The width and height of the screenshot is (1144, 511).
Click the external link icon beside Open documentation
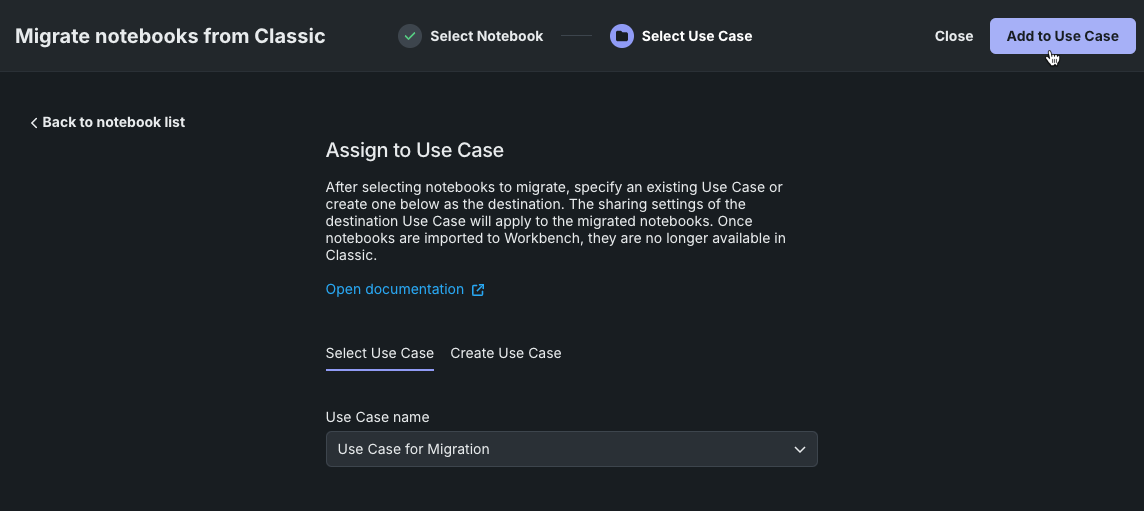point(478,290)
